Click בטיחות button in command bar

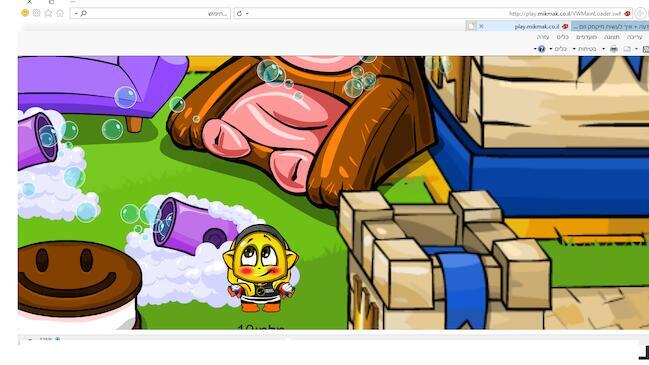(587, 49)
